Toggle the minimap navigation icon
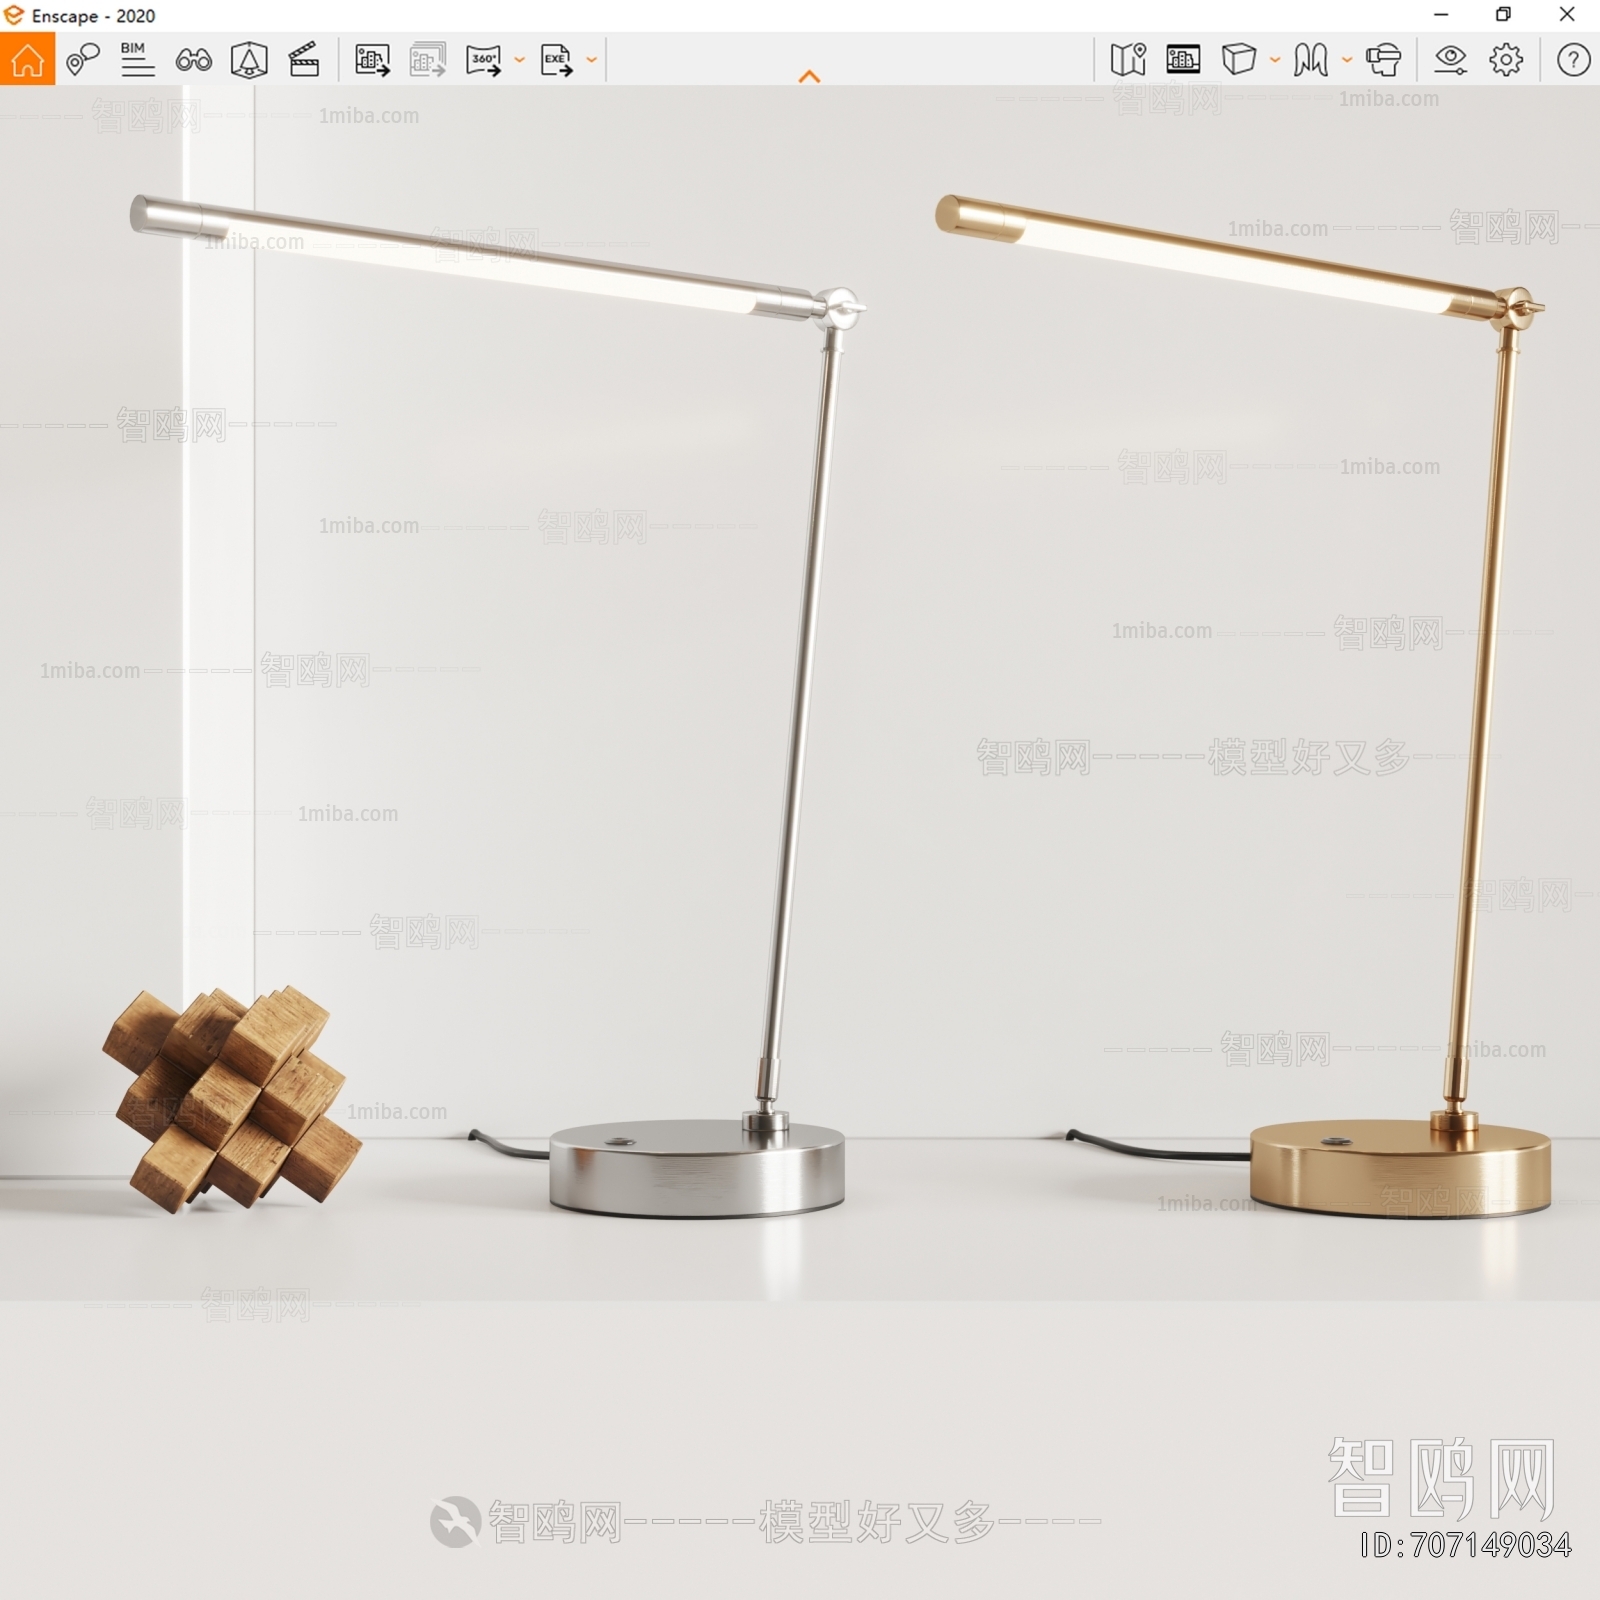 tap(1128, 60)
